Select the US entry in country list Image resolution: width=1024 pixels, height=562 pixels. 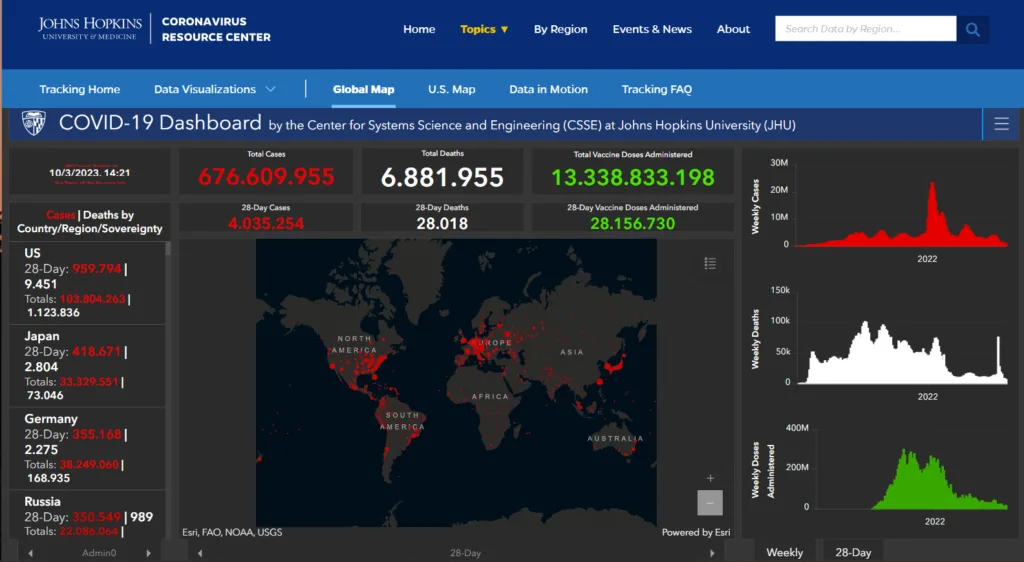pyautogui.click(x=87, y=283)
